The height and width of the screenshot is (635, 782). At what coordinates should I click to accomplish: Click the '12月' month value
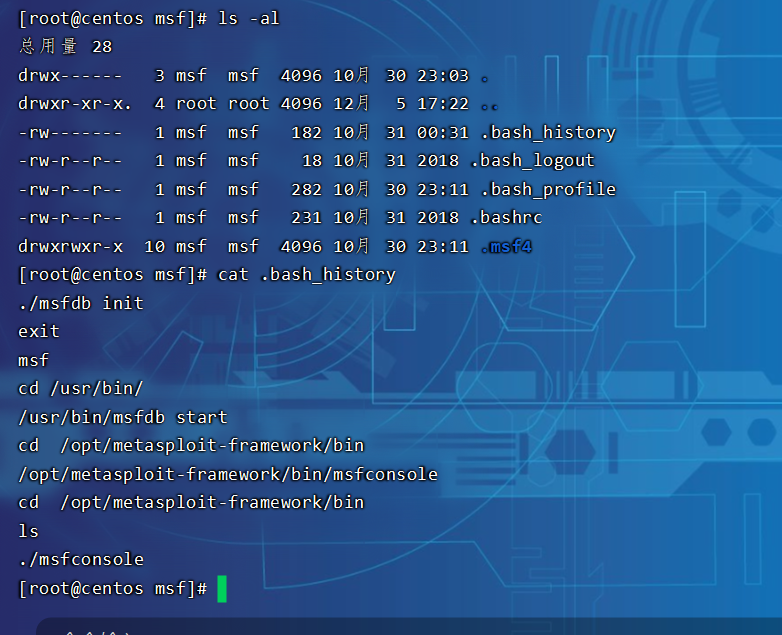coord(352,104)
